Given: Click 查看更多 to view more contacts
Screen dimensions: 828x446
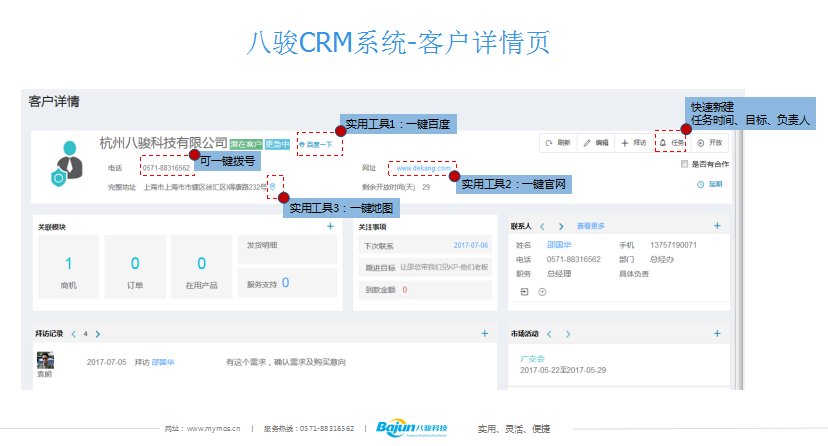Looking at the screenshot, I should (592, 227).
